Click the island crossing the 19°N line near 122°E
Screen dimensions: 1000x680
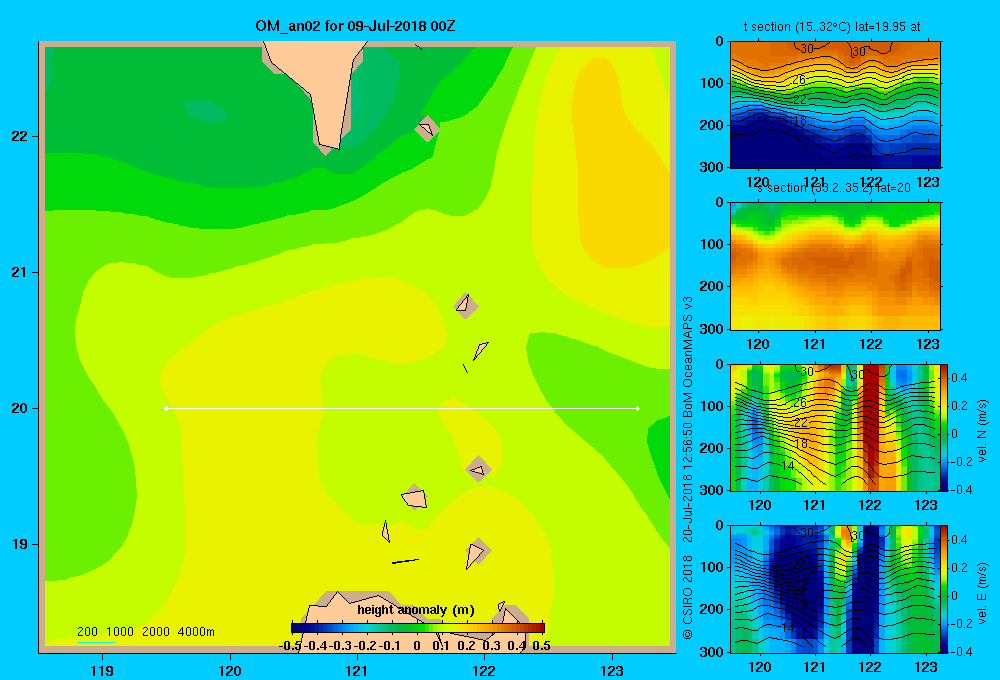476,552
